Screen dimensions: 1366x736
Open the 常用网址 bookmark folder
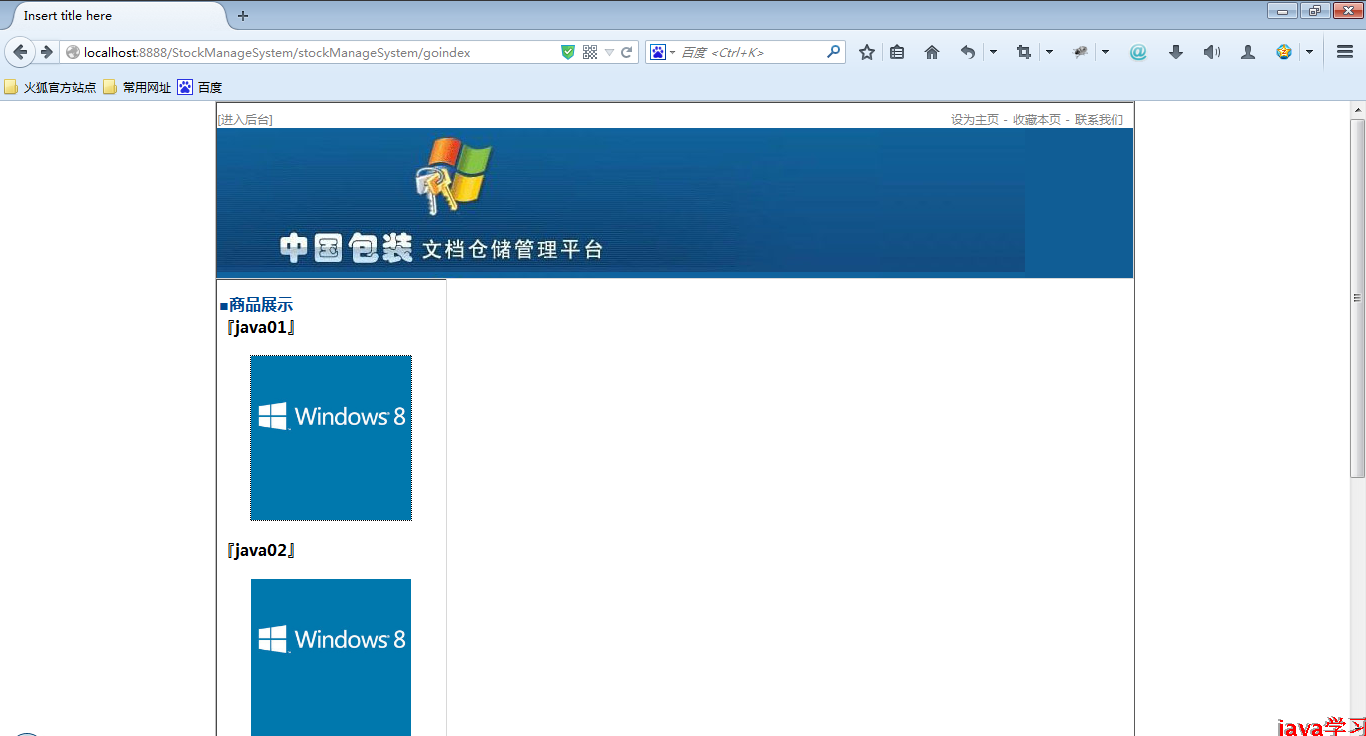click(137, 88)
